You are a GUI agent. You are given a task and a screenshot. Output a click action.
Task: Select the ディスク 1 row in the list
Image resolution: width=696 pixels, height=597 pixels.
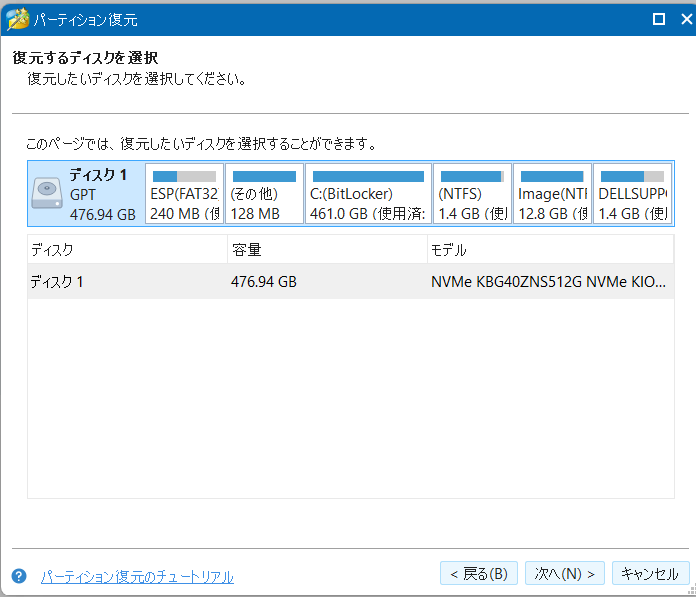point(127,282)
